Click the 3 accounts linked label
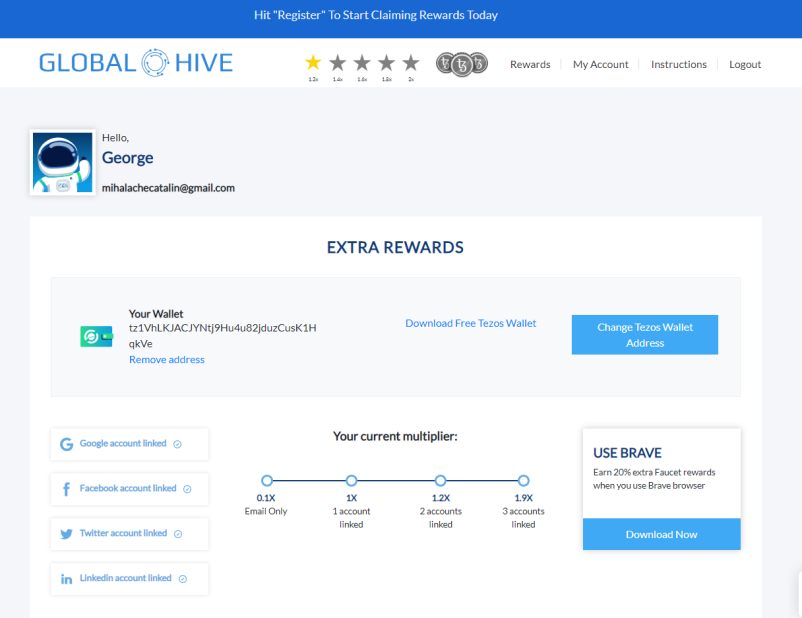 tap(523, 518)
